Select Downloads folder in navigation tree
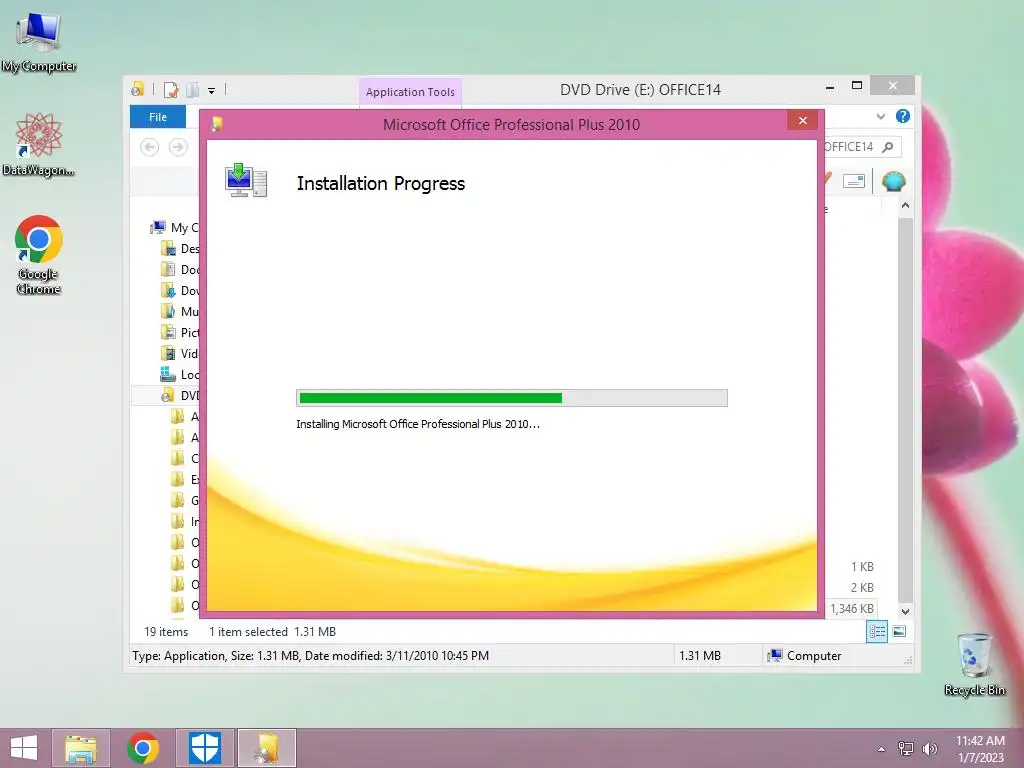 click(180, 291)
